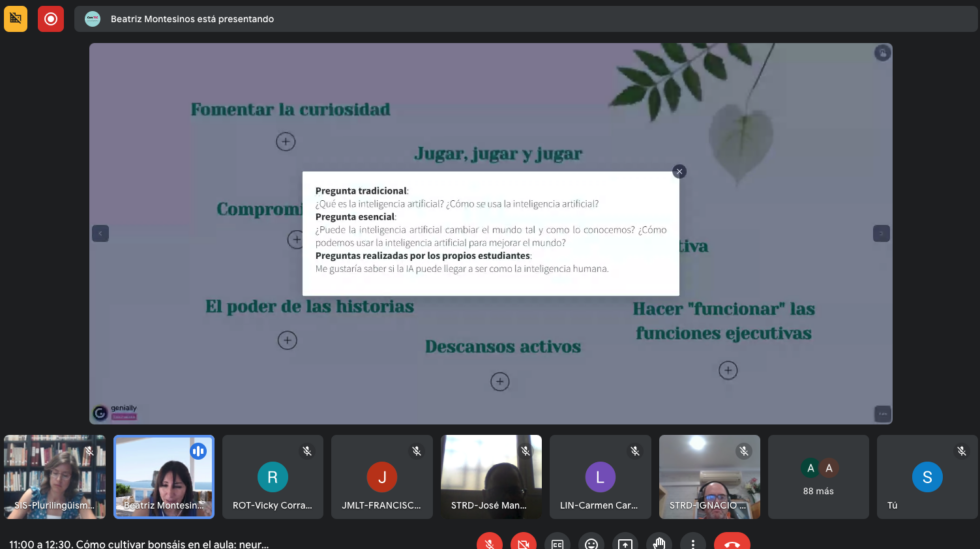Expand the plus under Descansos activos
Viewport: 980px width, 549px height.
[500, 381]
